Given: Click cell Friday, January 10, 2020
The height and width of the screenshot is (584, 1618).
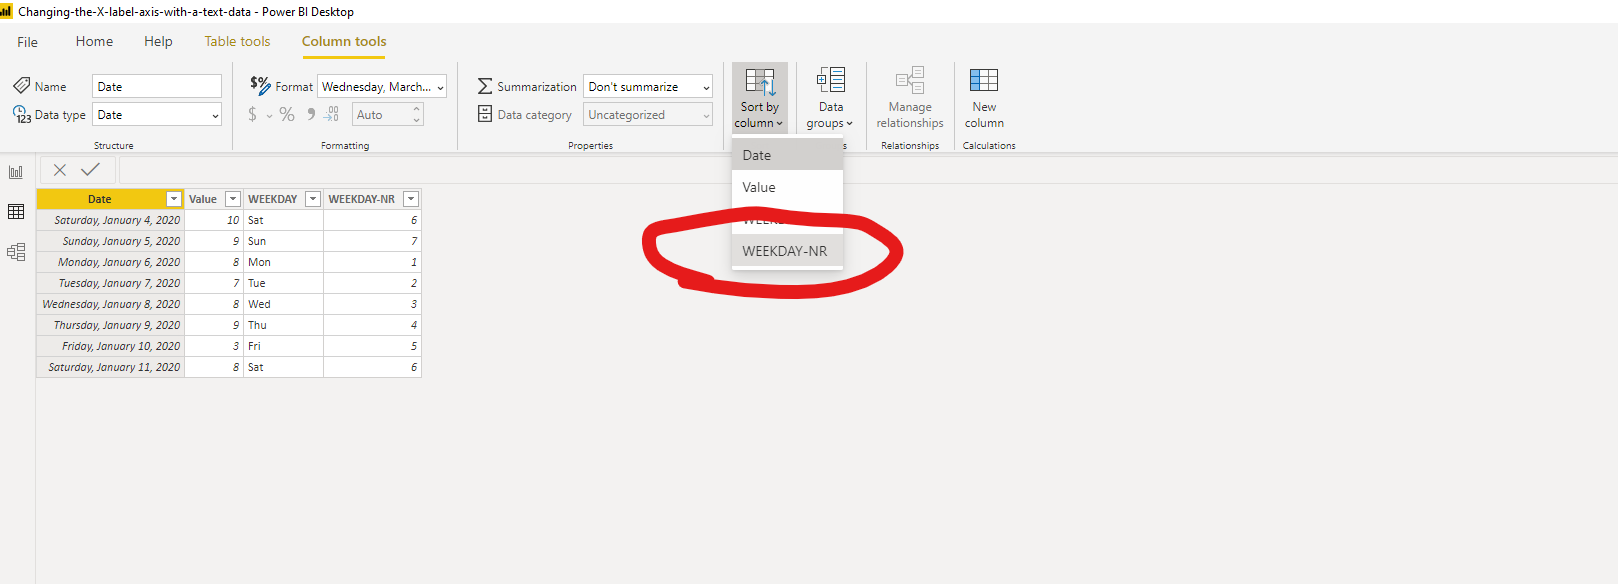Looking at the screenshot, I should point(111,346).
